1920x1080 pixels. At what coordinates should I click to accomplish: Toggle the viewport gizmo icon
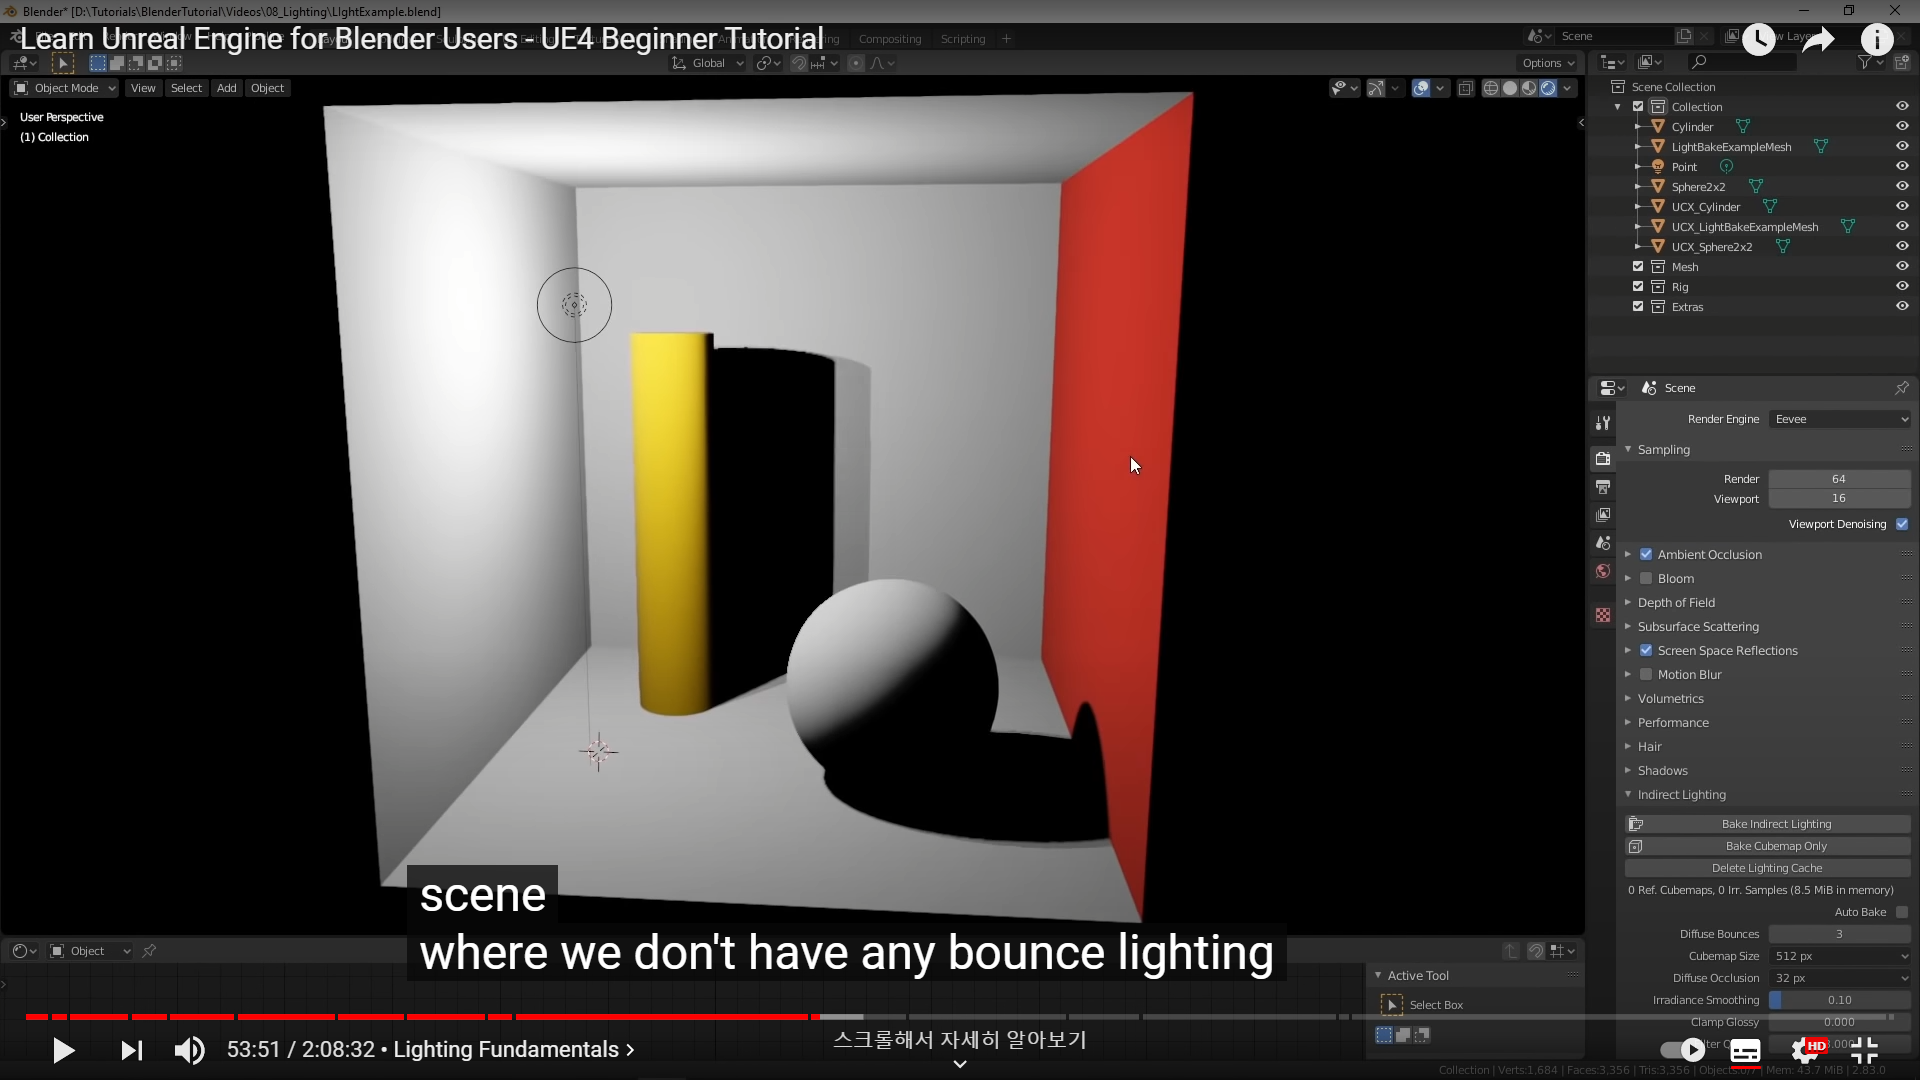[1376, 88]
